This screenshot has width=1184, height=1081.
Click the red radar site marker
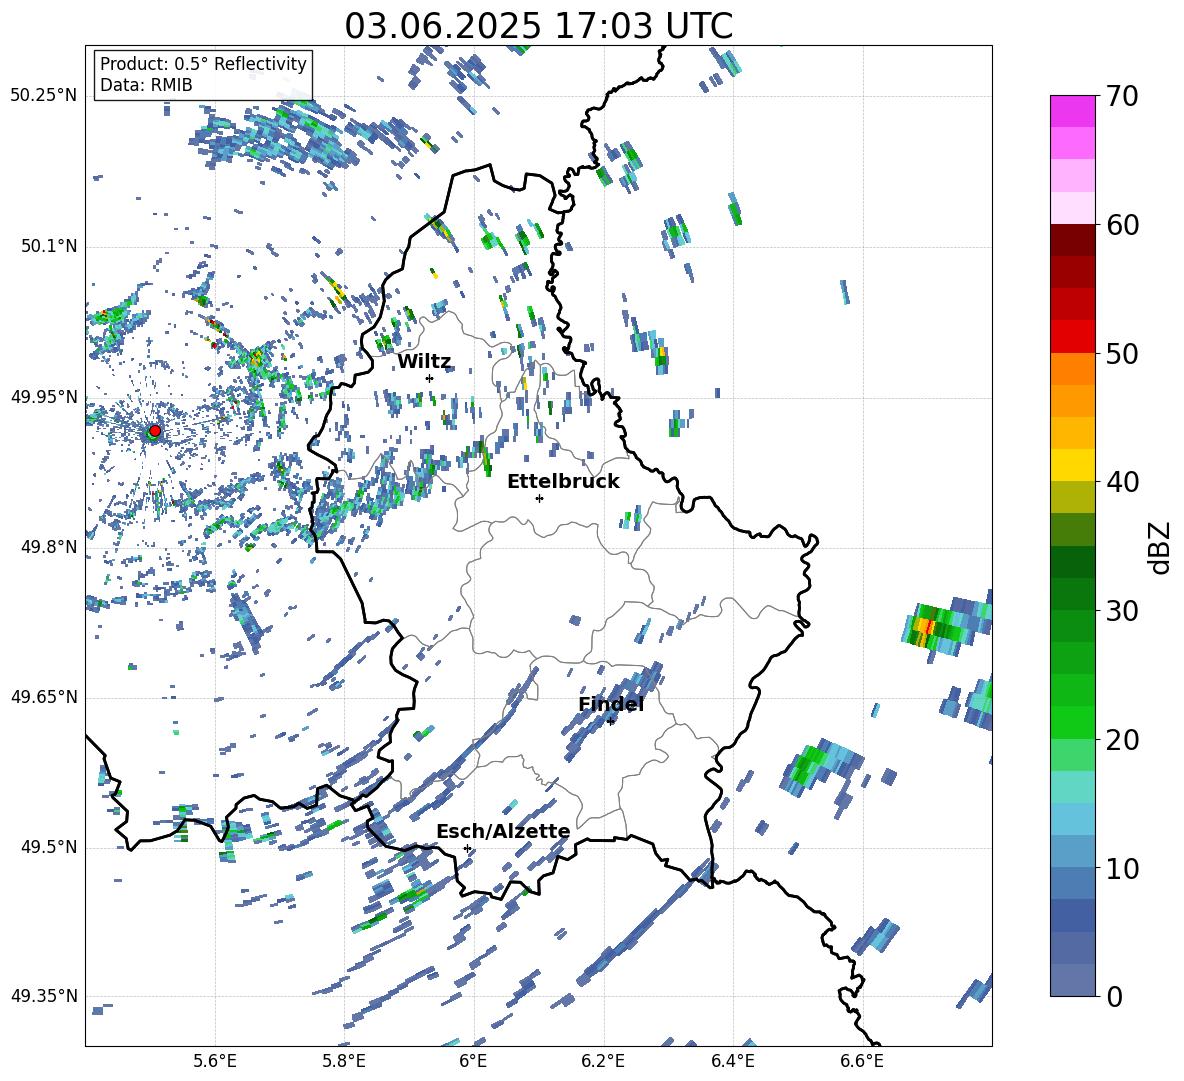pos(155,430)
